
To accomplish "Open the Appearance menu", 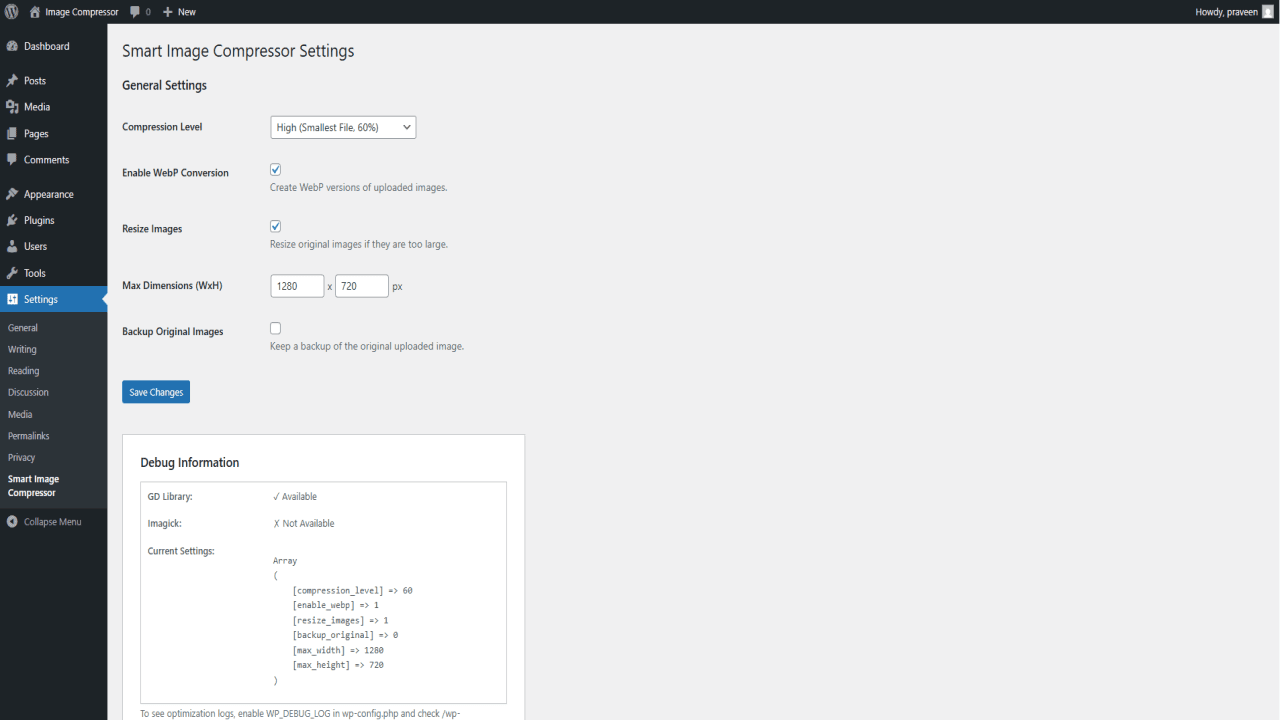I will tap(49, 194).
